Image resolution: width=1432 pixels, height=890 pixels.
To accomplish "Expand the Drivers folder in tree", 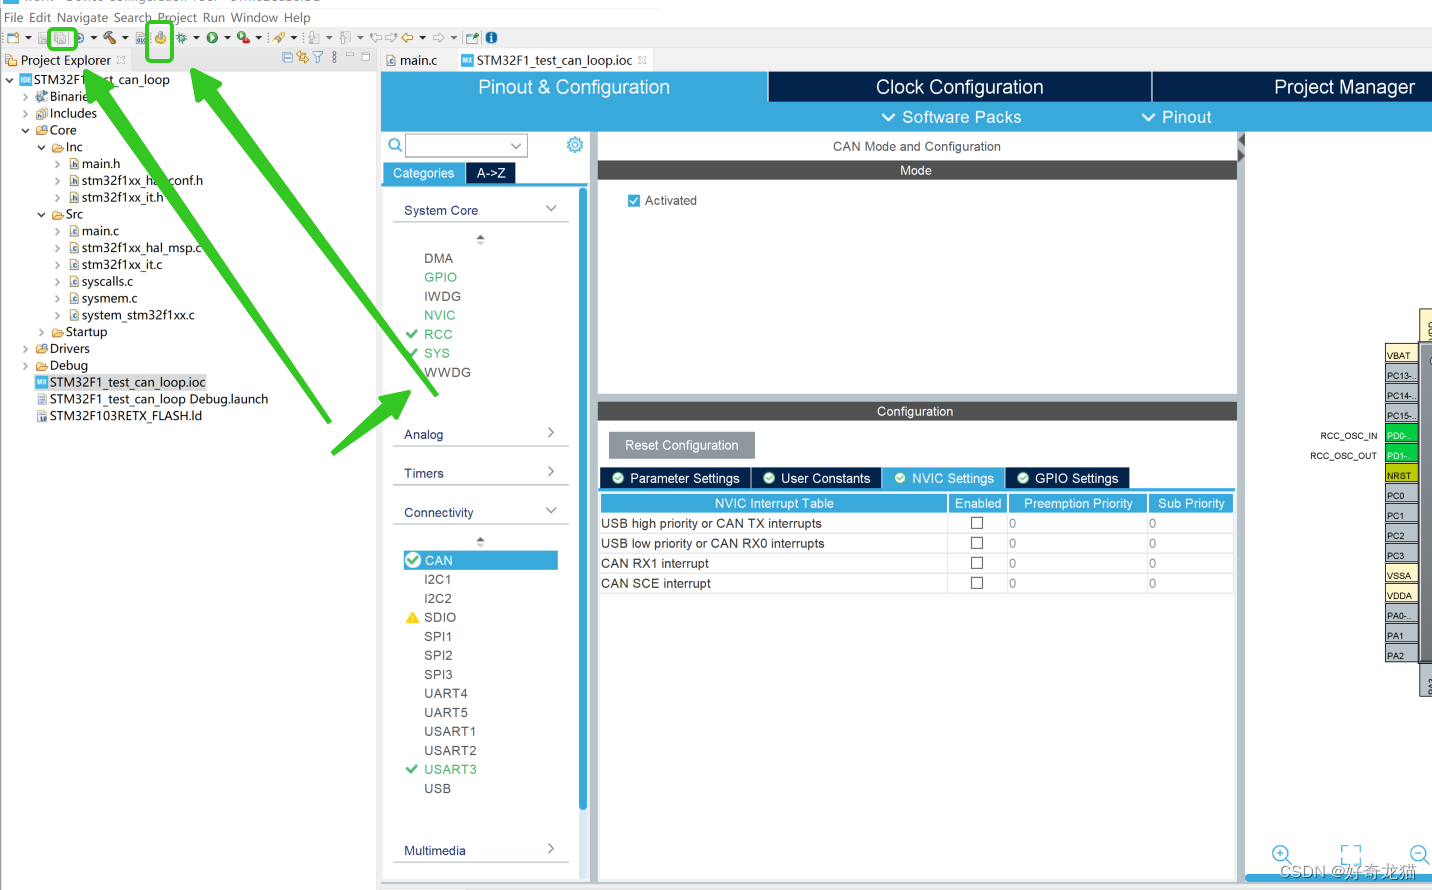I will click(25, 349).
